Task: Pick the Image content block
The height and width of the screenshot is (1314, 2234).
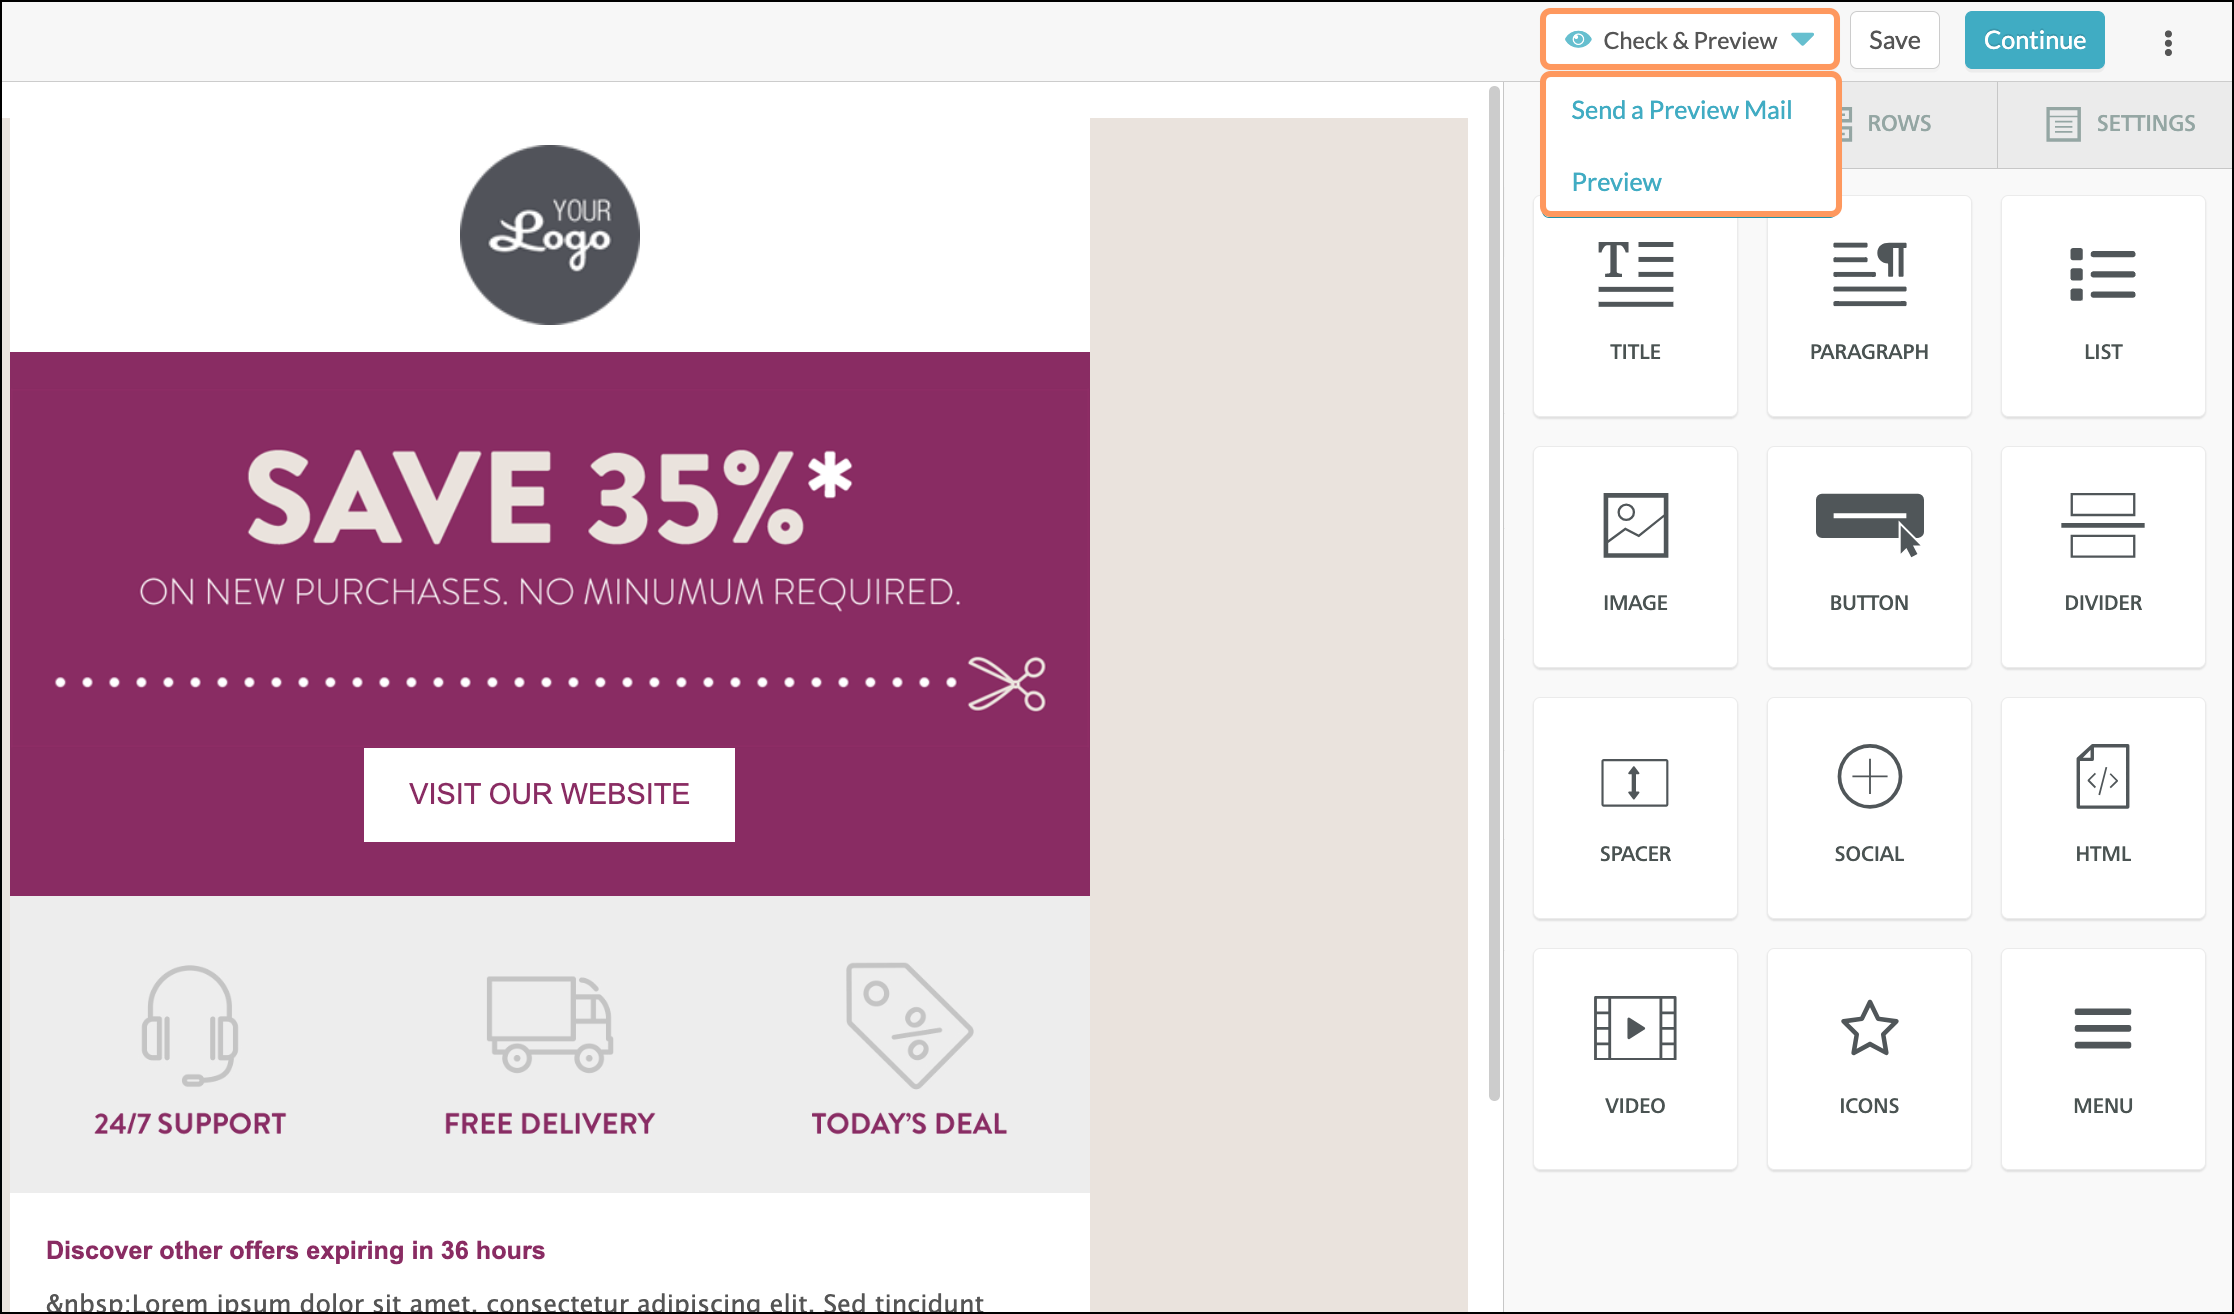Action: 1635,556
